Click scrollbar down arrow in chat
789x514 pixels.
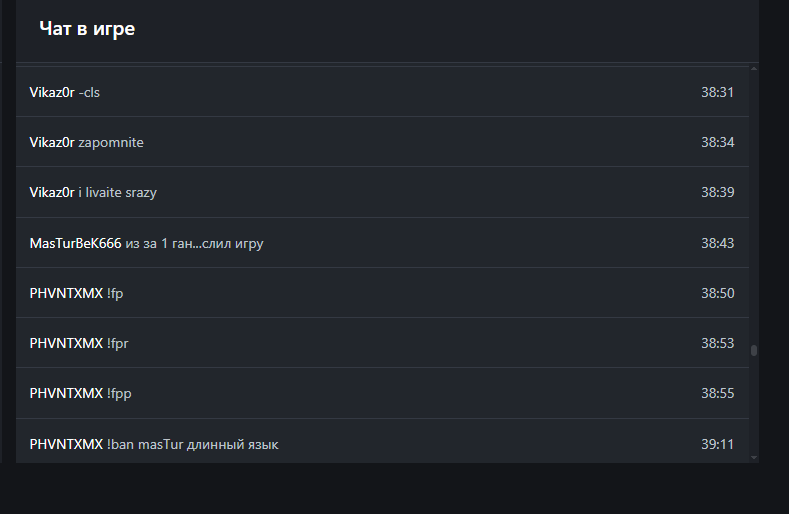tap(754, 457)
